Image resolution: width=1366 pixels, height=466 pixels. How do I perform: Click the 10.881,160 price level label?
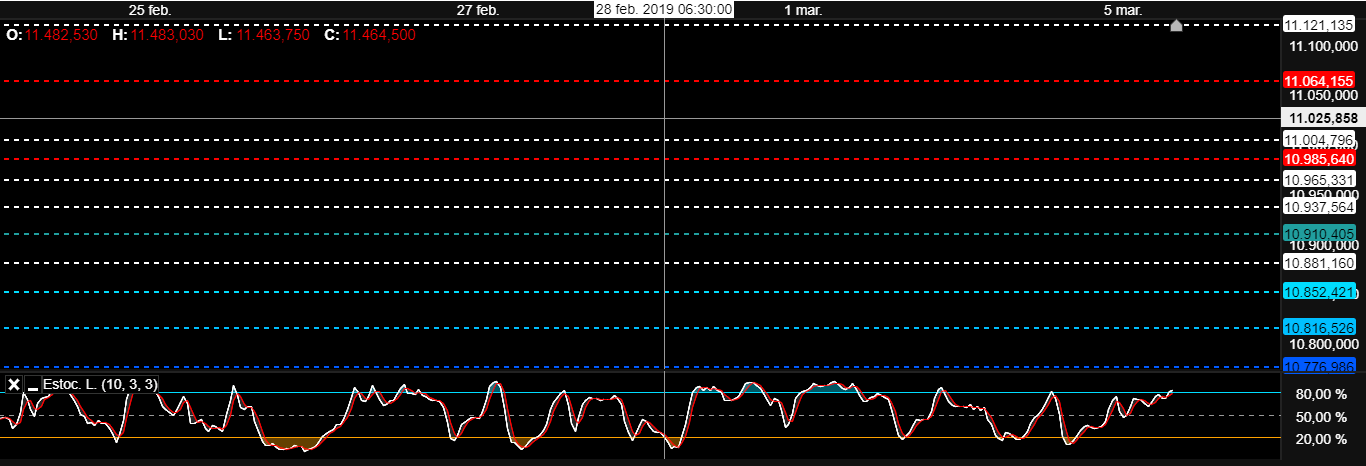[1319, 264]
